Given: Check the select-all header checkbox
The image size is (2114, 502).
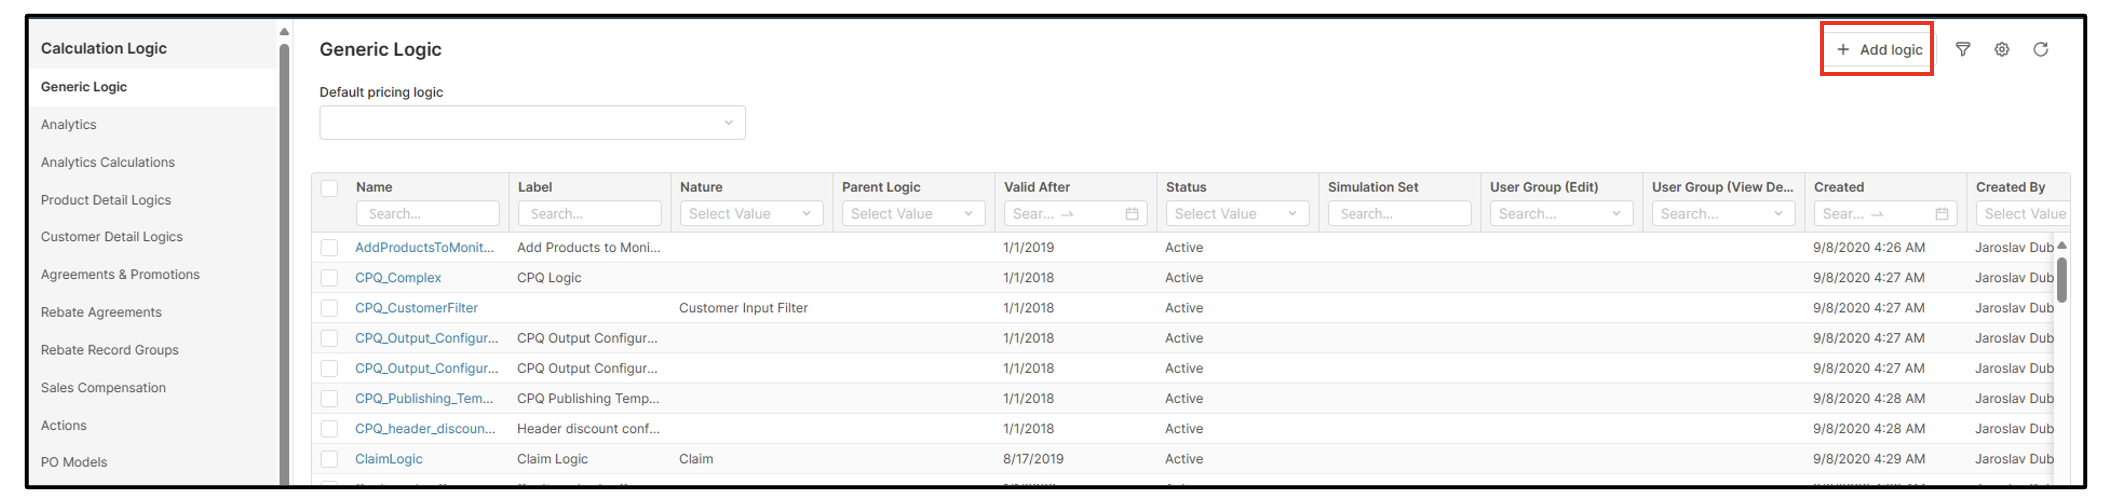Looking at the screenshot, I should (330, 188).
